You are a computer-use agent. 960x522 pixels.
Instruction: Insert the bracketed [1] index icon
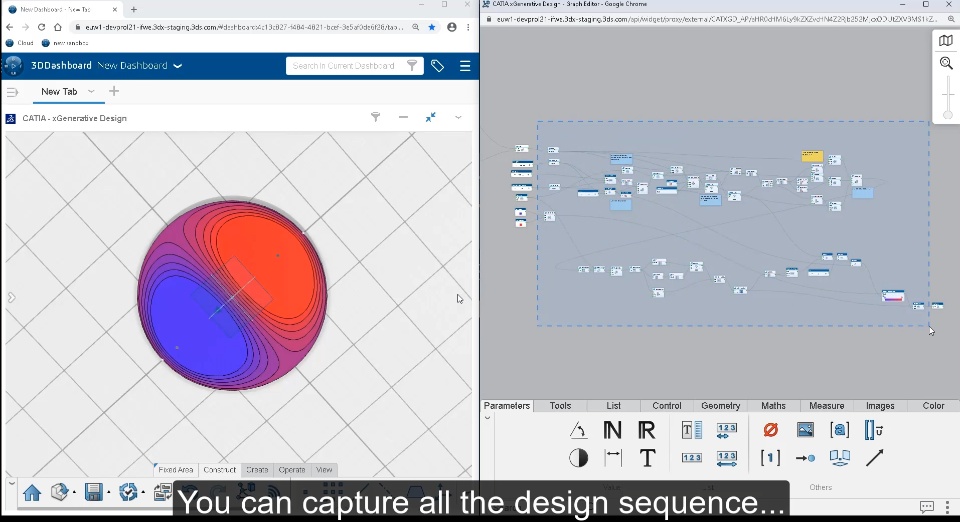(770, 457)
